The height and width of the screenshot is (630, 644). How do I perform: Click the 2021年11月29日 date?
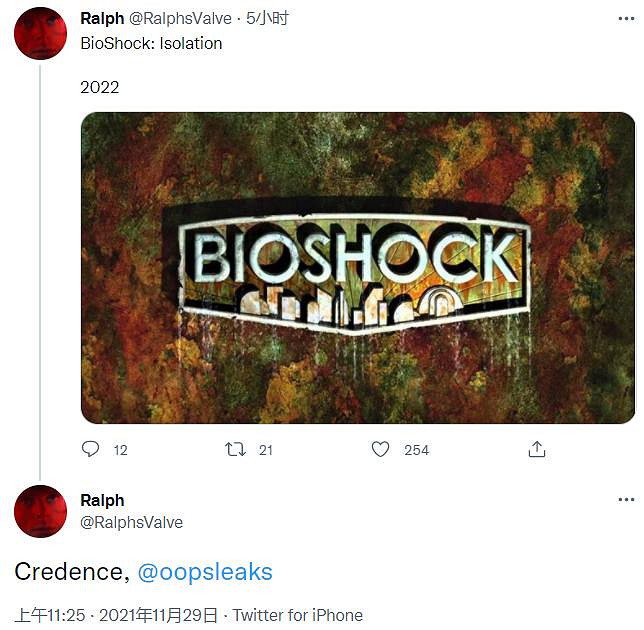click(161, 615)
